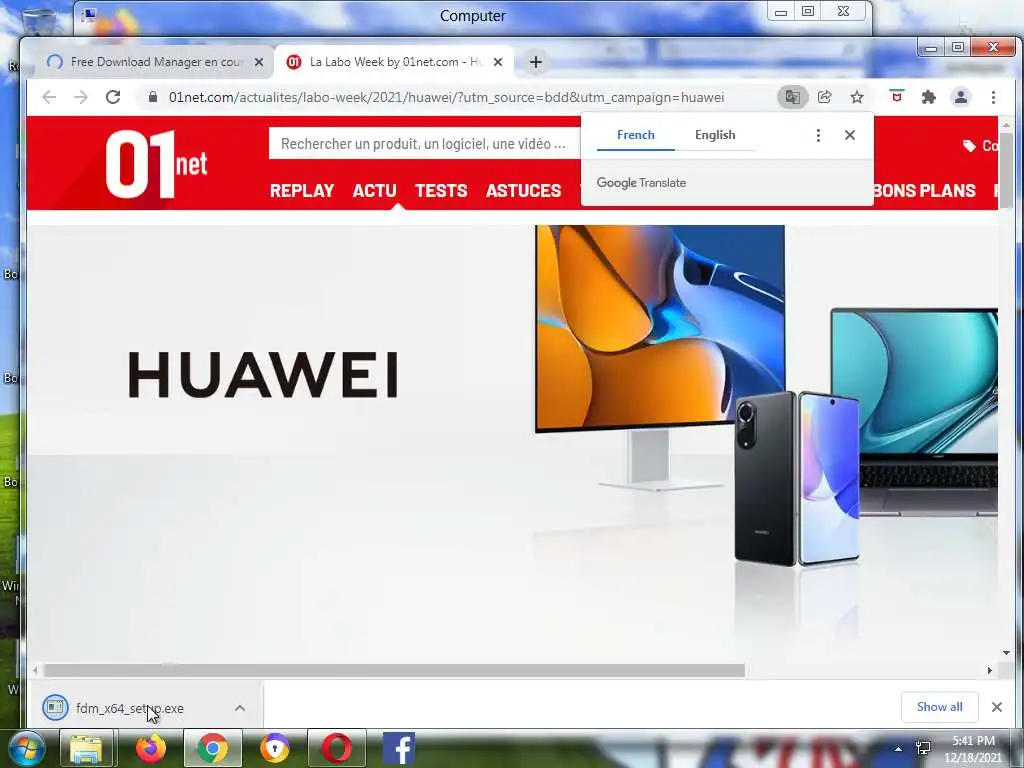Show hidden system tray icons
This screenshot has width=1024, height=768.
[898, 749]
